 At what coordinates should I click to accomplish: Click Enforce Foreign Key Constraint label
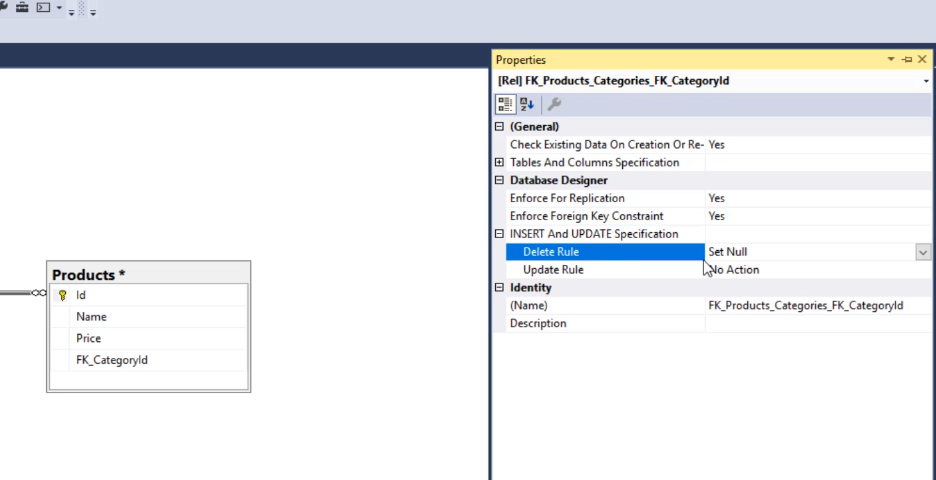tap(586, 216)
